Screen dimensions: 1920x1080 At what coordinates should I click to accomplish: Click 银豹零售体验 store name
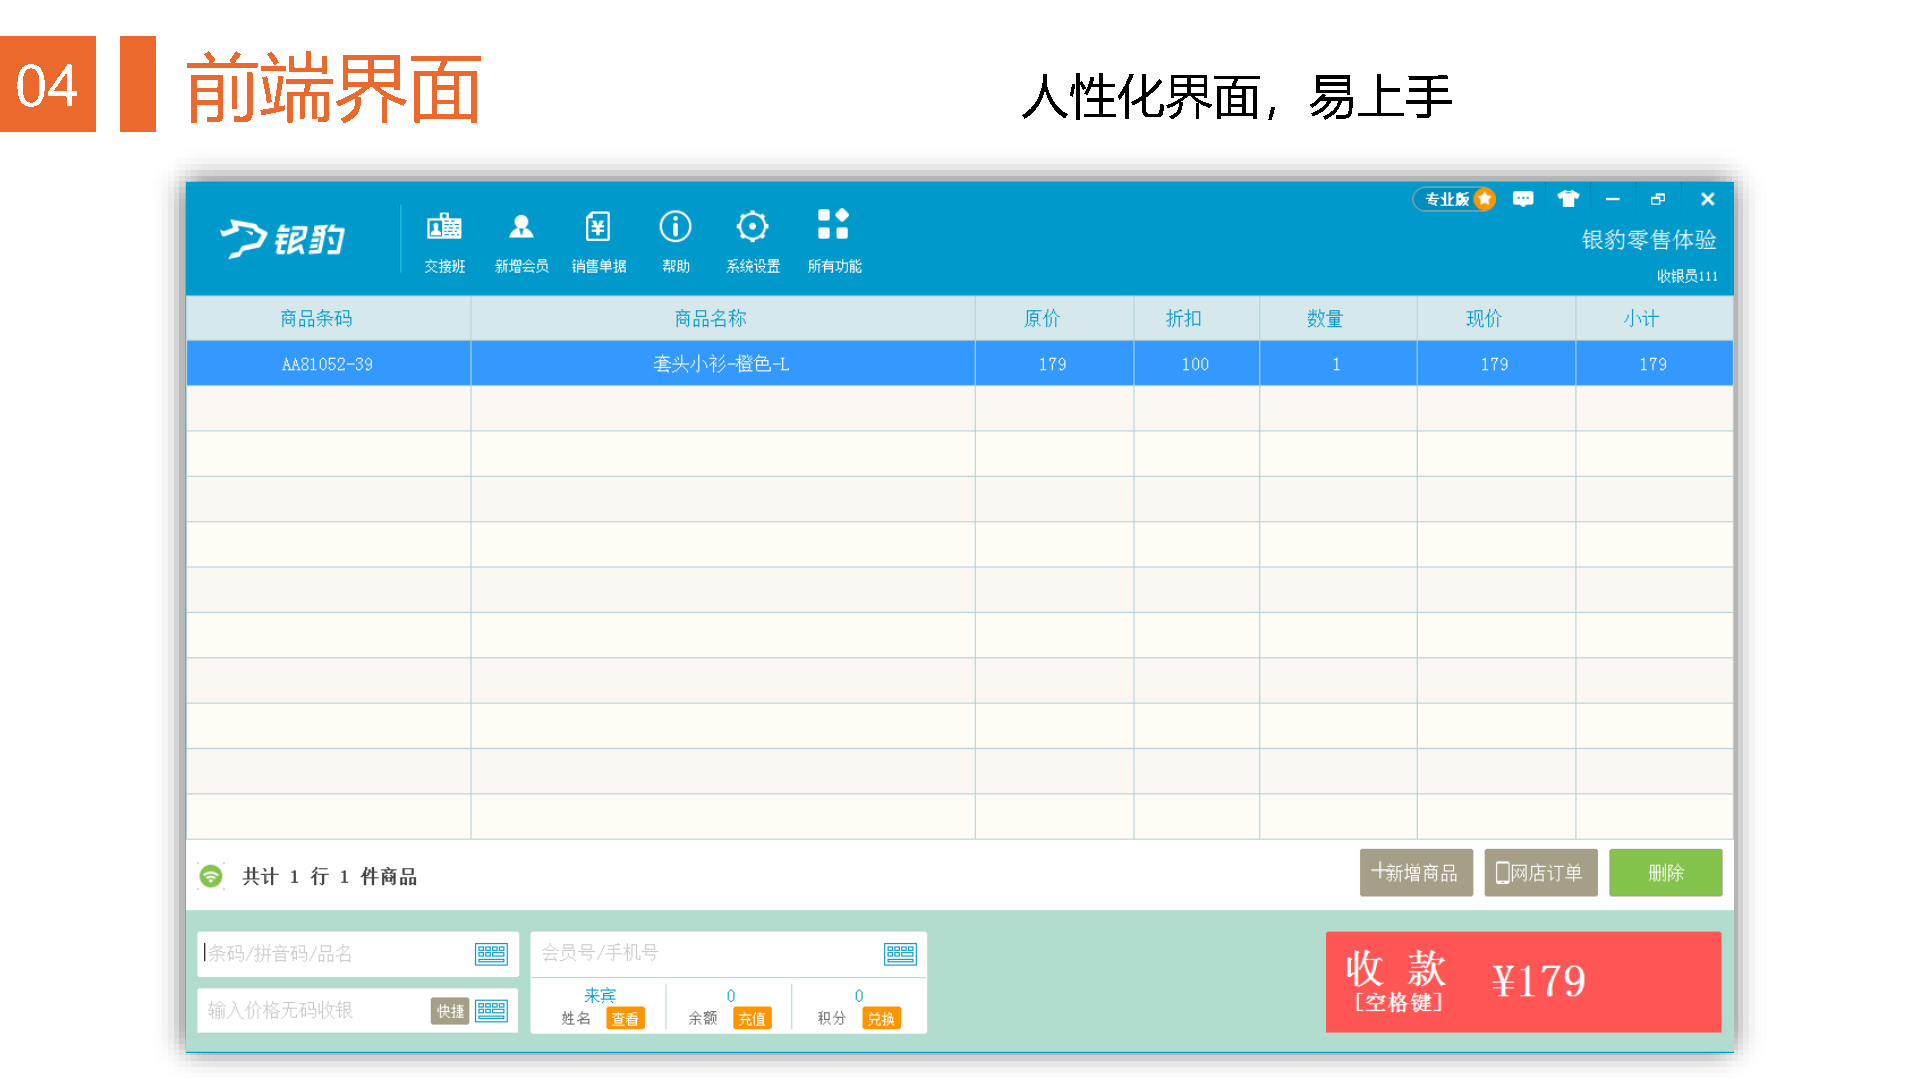(x=1649, y=240)
